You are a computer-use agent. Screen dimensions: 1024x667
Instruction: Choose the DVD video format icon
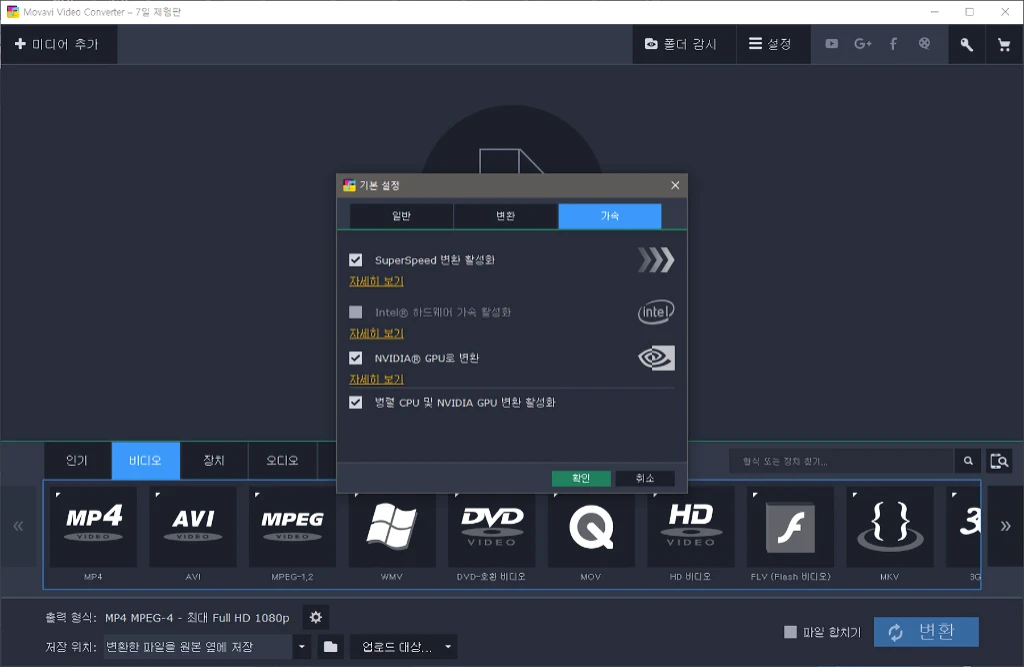coord(492,527)
